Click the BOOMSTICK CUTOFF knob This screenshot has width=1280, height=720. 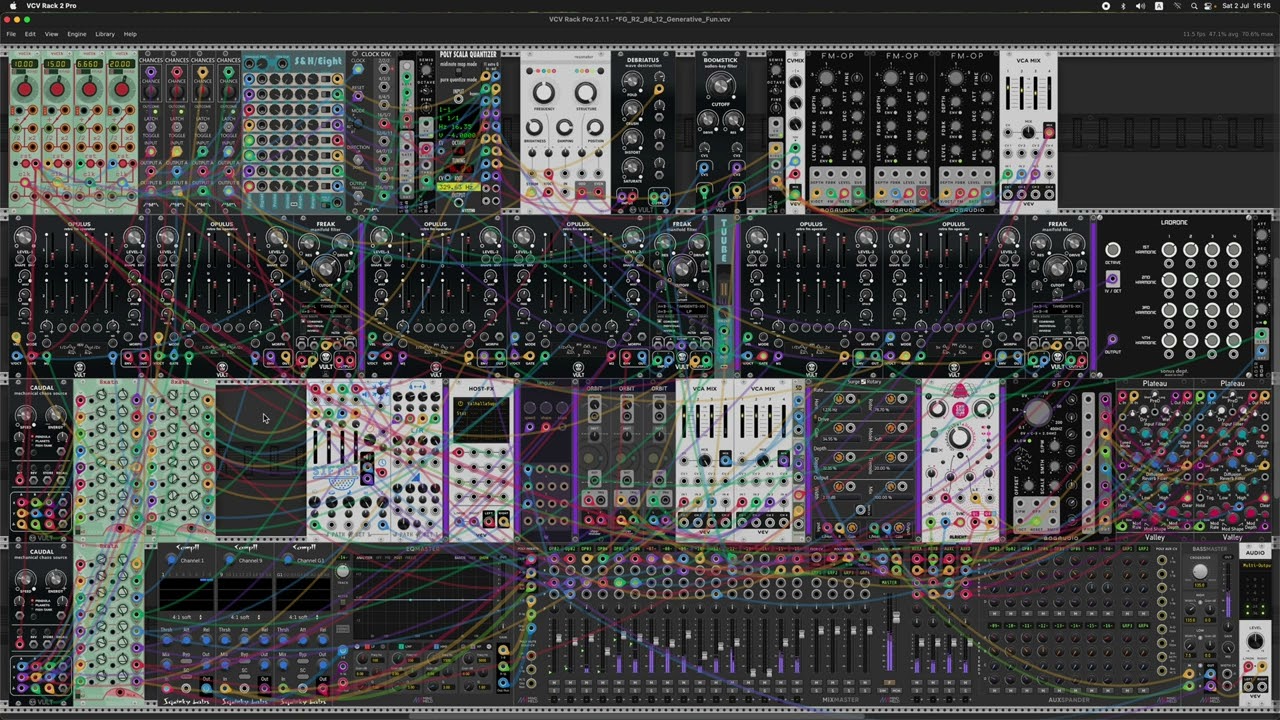click(720, 85)
